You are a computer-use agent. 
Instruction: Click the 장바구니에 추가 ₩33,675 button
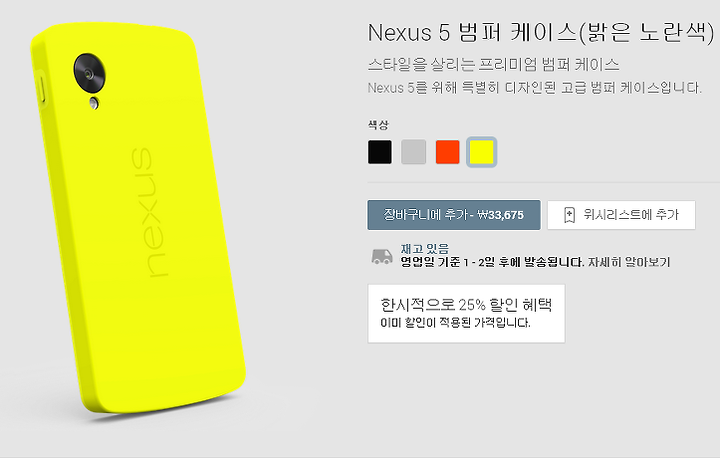click(x=454, y=215)
